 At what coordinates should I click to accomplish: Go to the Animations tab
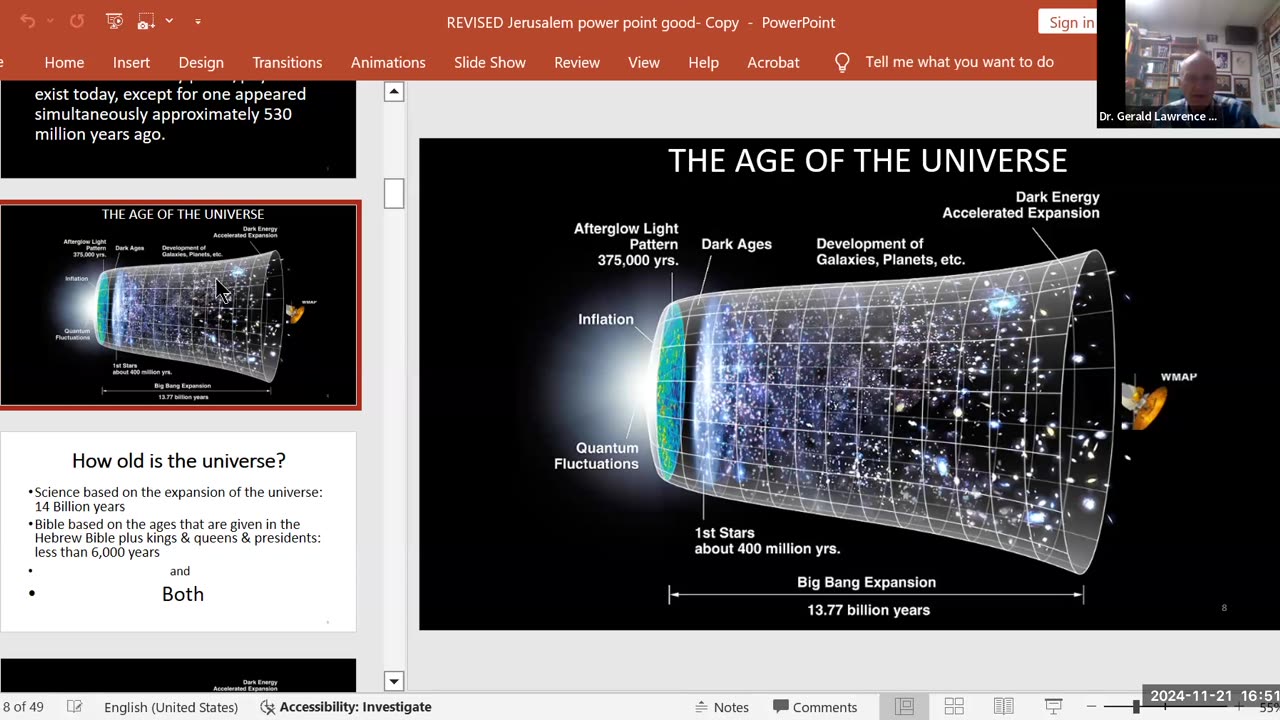388,62
